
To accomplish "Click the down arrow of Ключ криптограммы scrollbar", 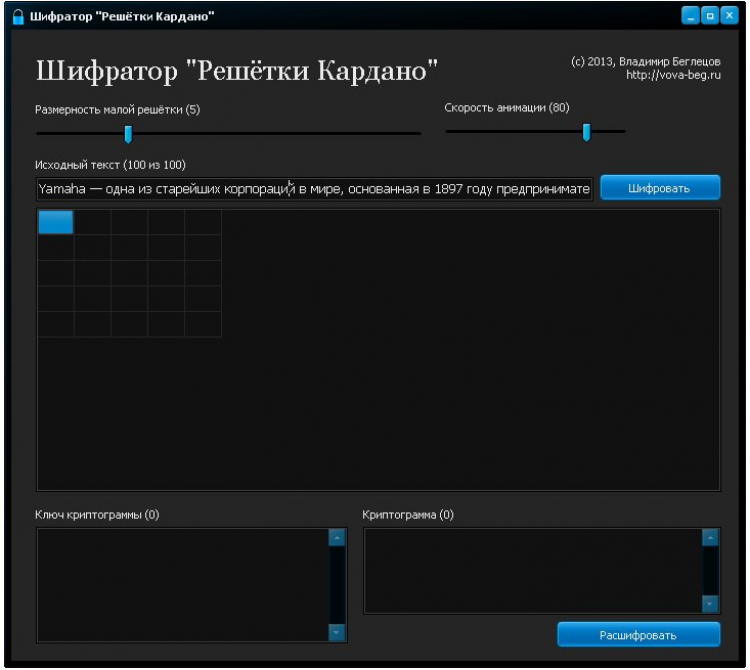I will tap(337, 632).
